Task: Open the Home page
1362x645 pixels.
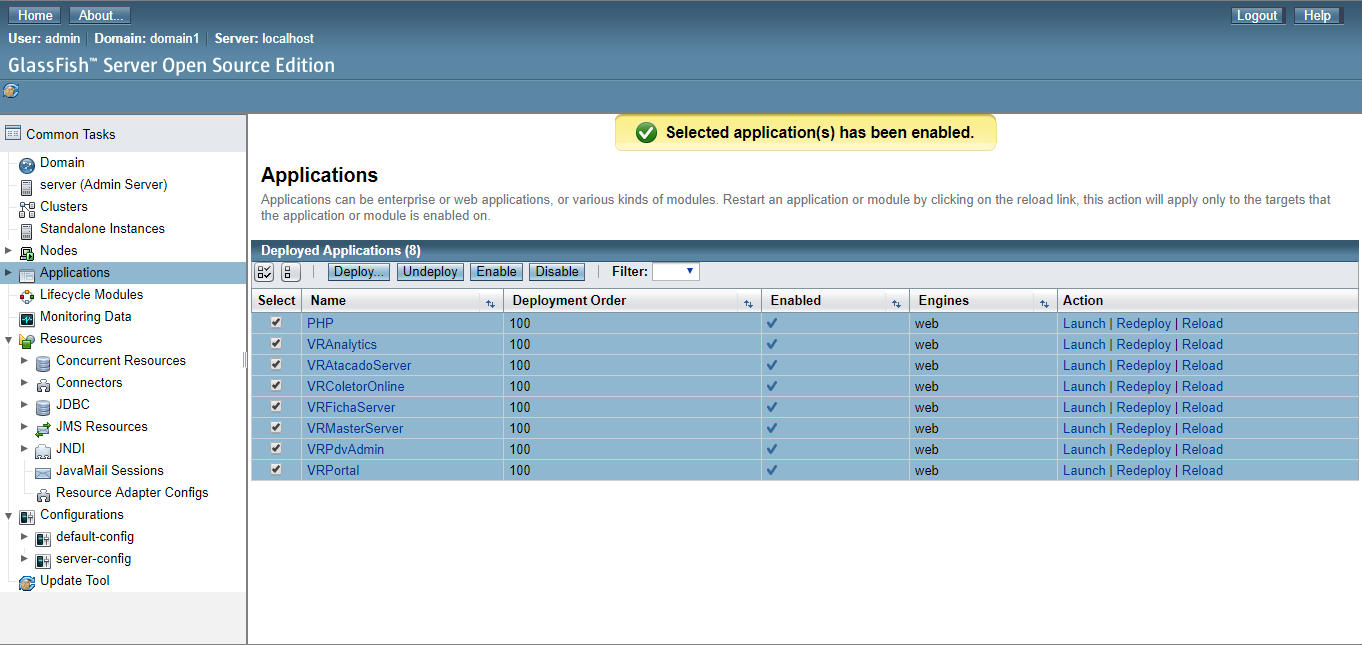Action: coord(35,15)
